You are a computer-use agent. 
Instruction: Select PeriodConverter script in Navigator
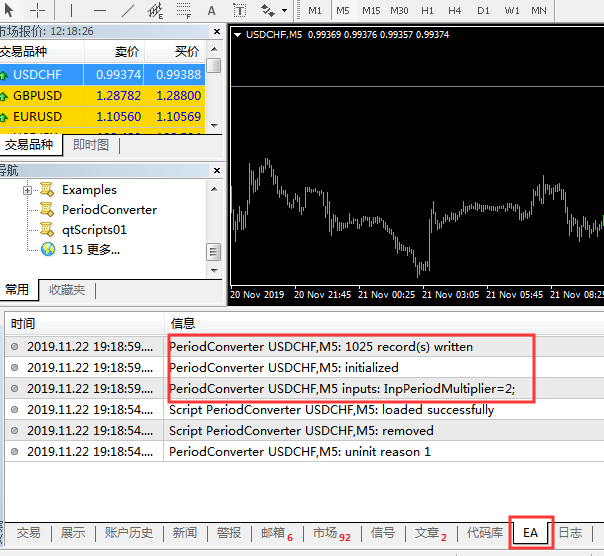109,210
